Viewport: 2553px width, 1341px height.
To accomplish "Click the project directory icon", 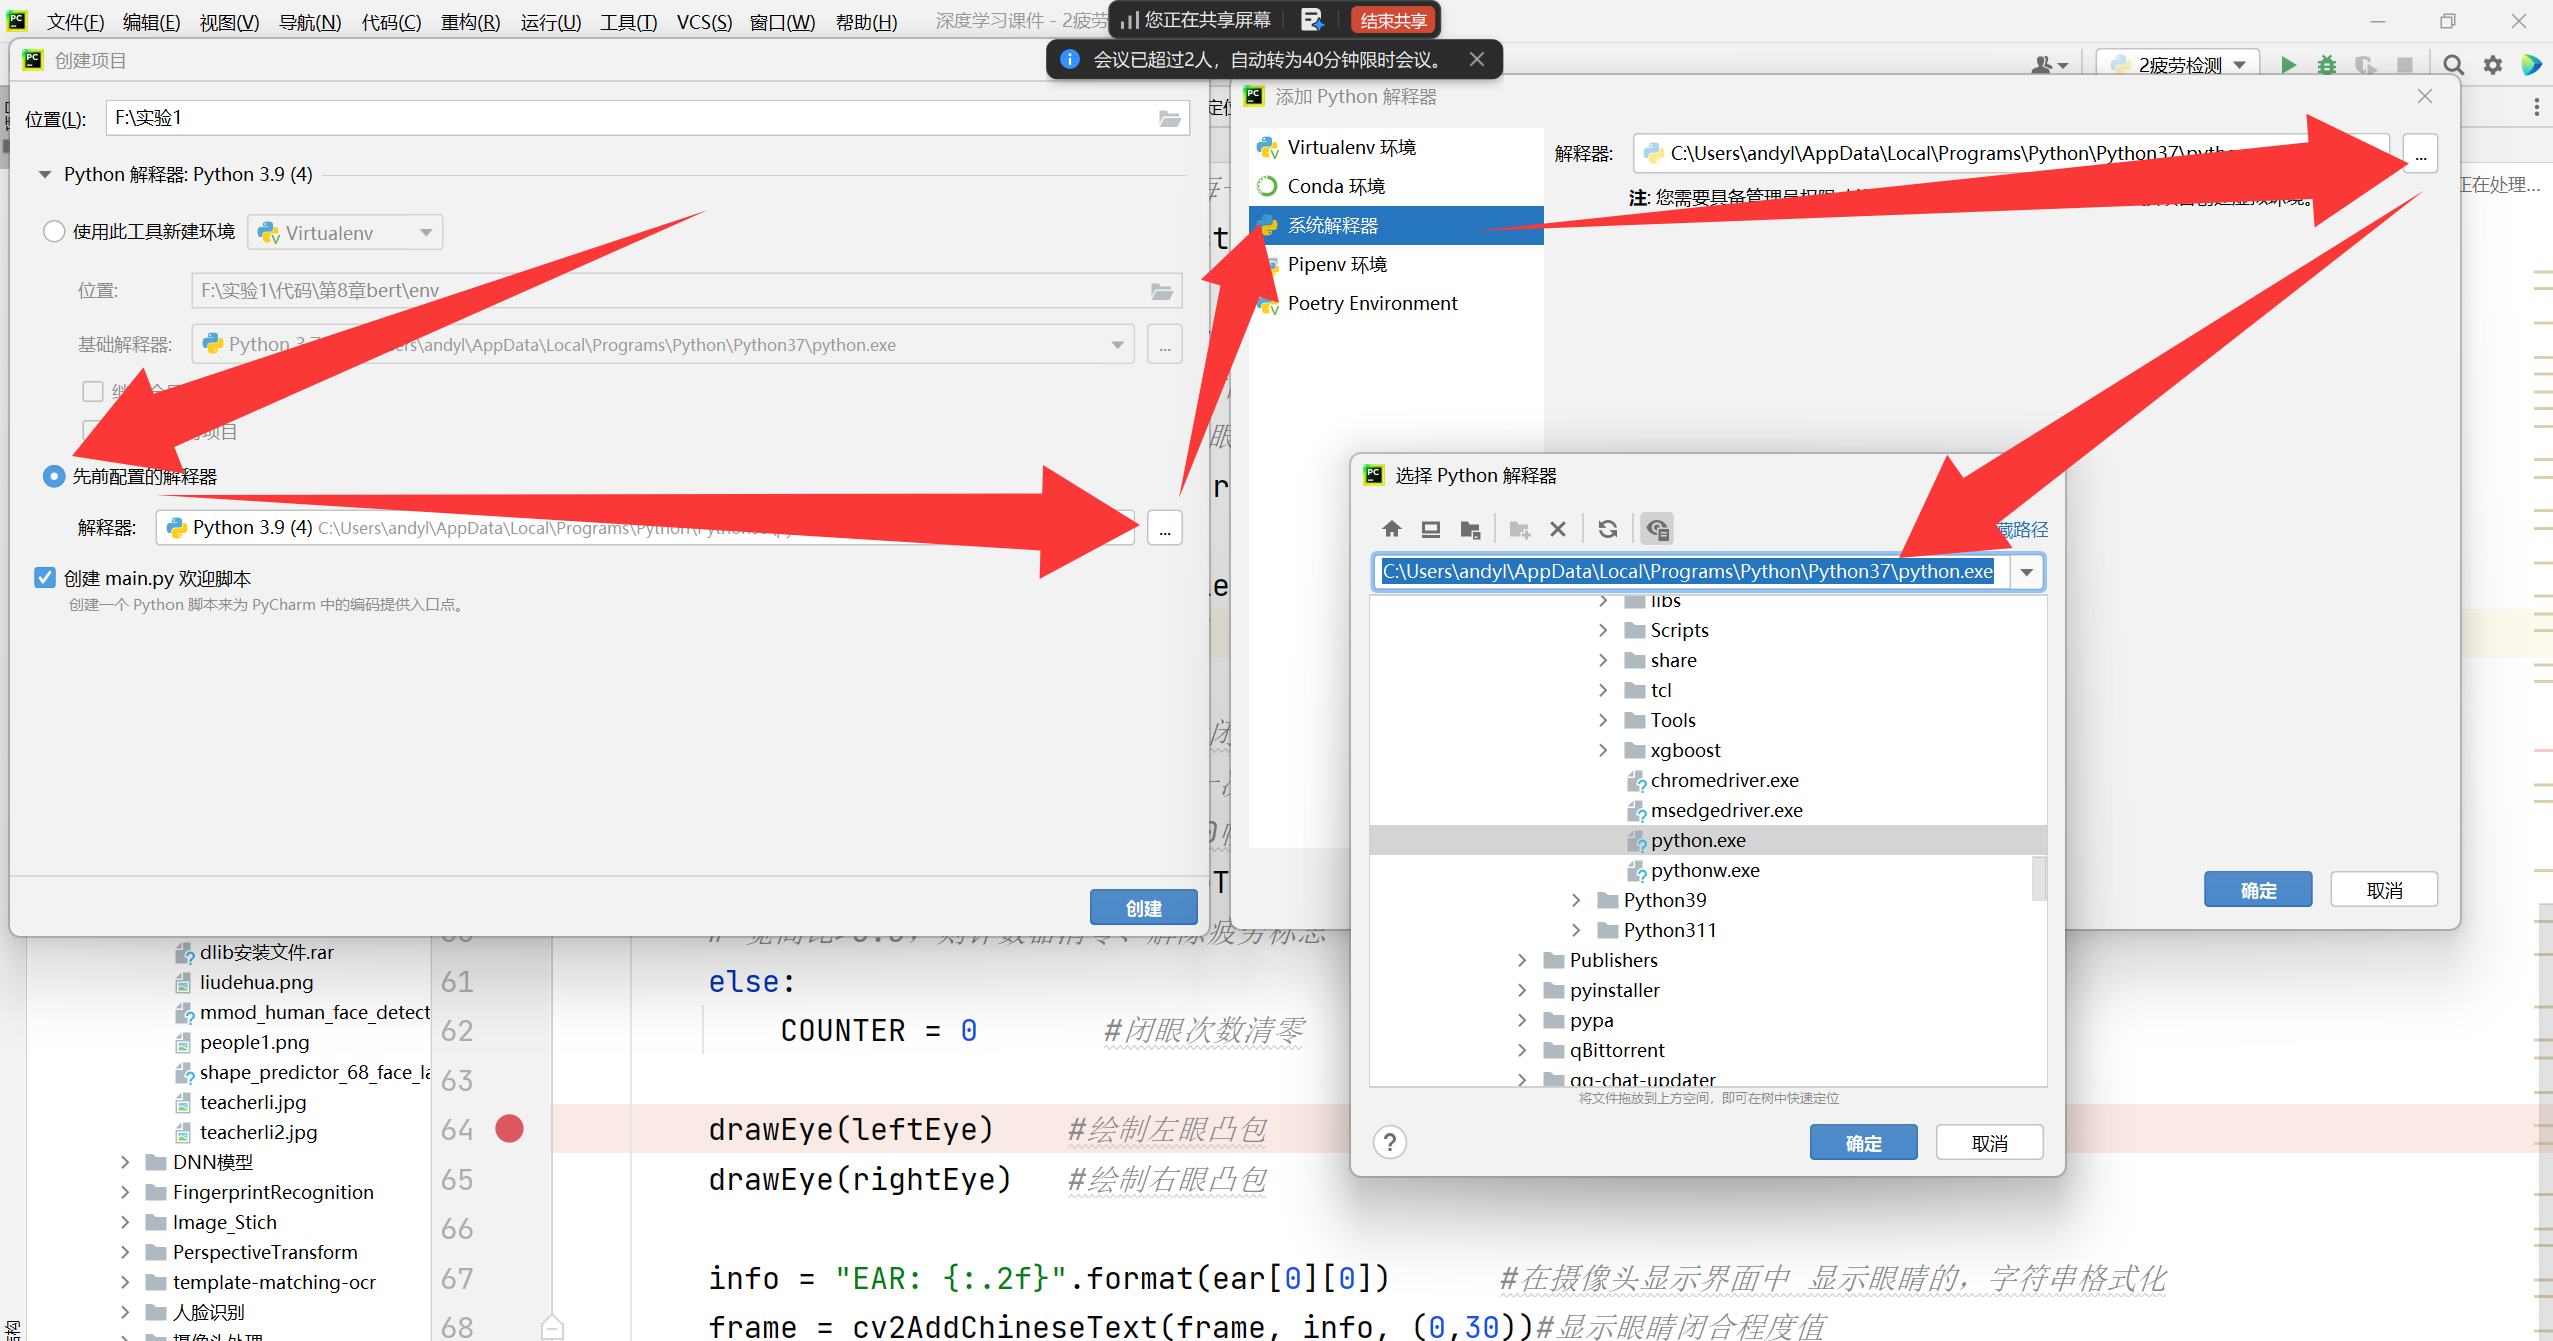I will tap(1470, 529).
